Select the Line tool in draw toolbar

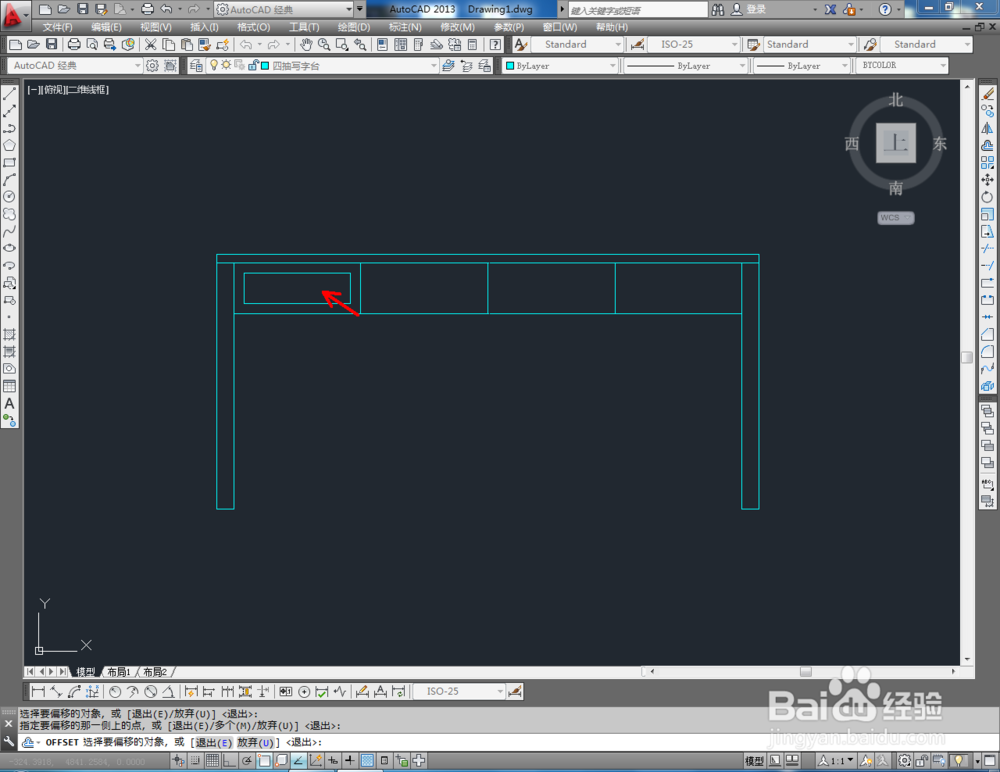(9, 94)
